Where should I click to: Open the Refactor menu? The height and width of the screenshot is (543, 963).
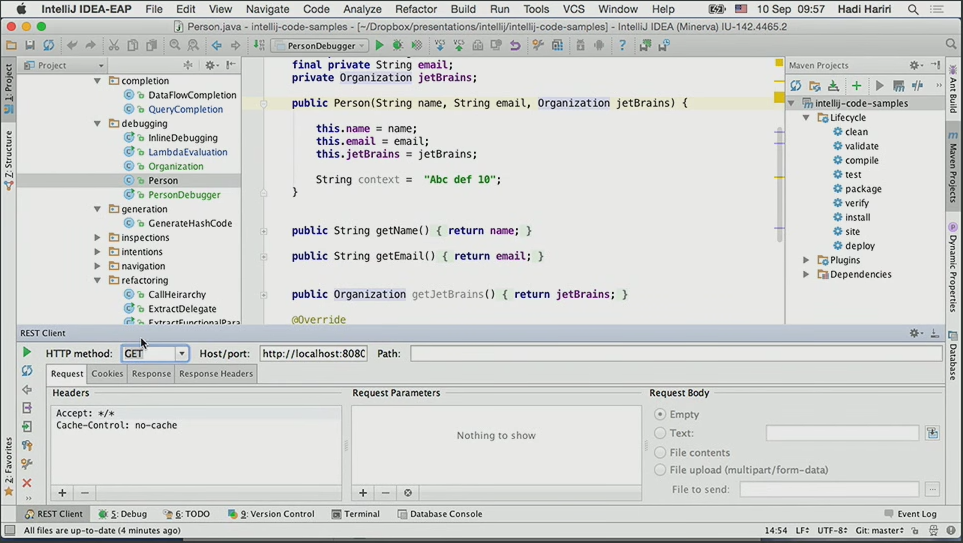coord(416,9)
